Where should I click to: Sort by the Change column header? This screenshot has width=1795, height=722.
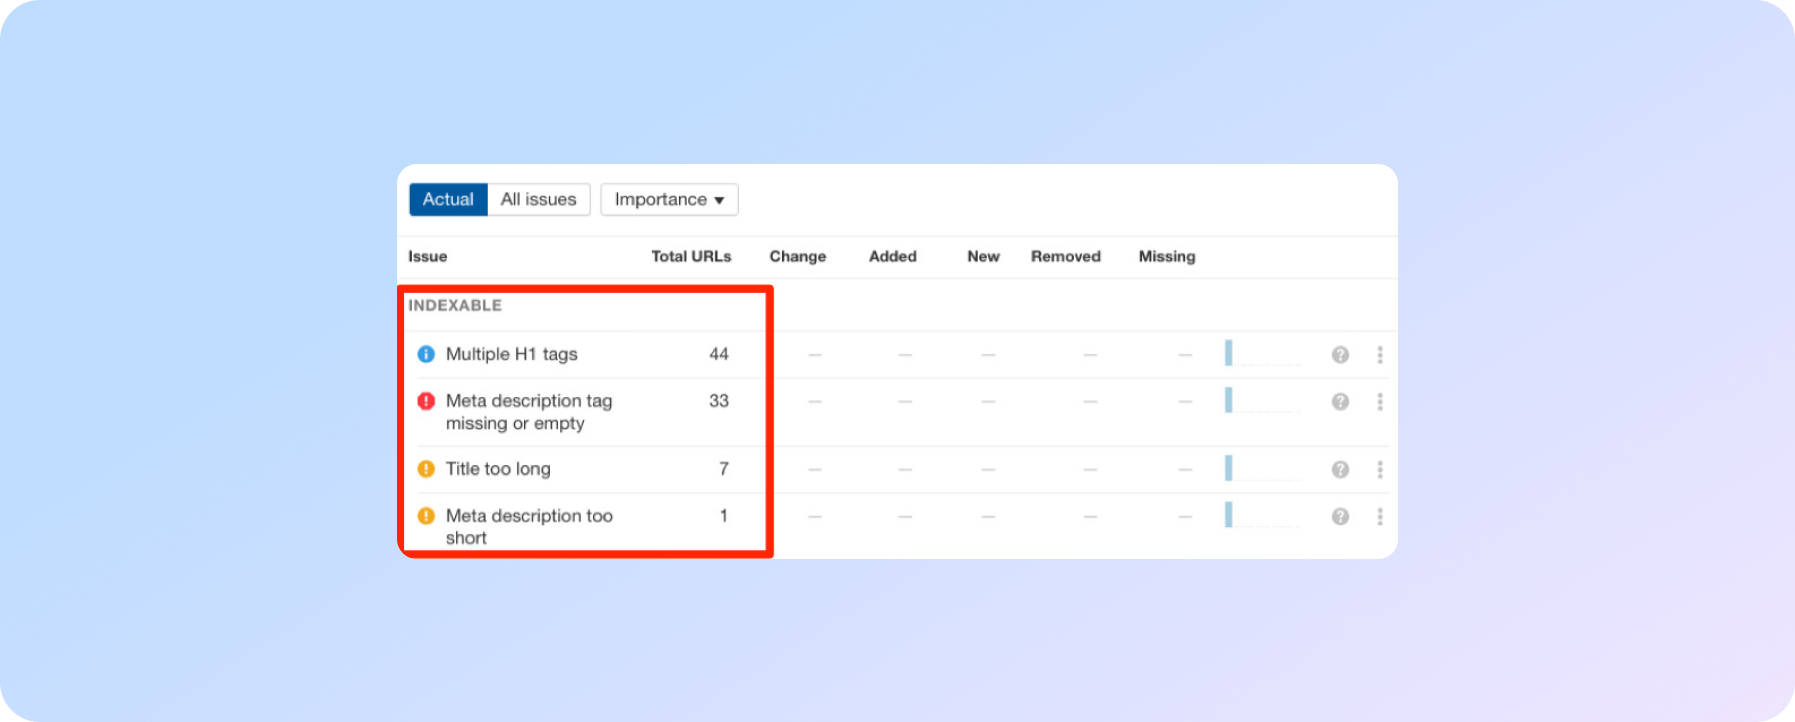tap(798, 256)
